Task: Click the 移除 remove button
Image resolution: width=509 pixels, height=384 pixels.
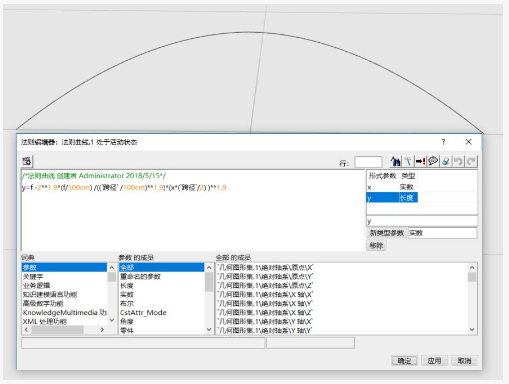Action: click(x=376, y=245)
